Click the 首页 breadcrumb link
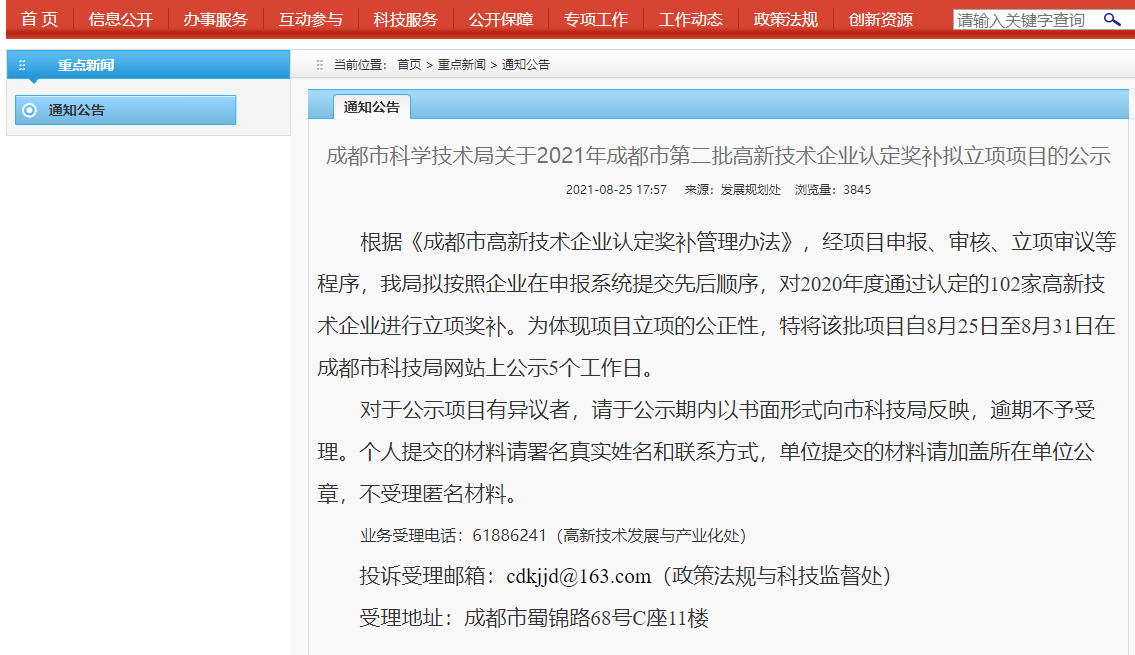 409,65
